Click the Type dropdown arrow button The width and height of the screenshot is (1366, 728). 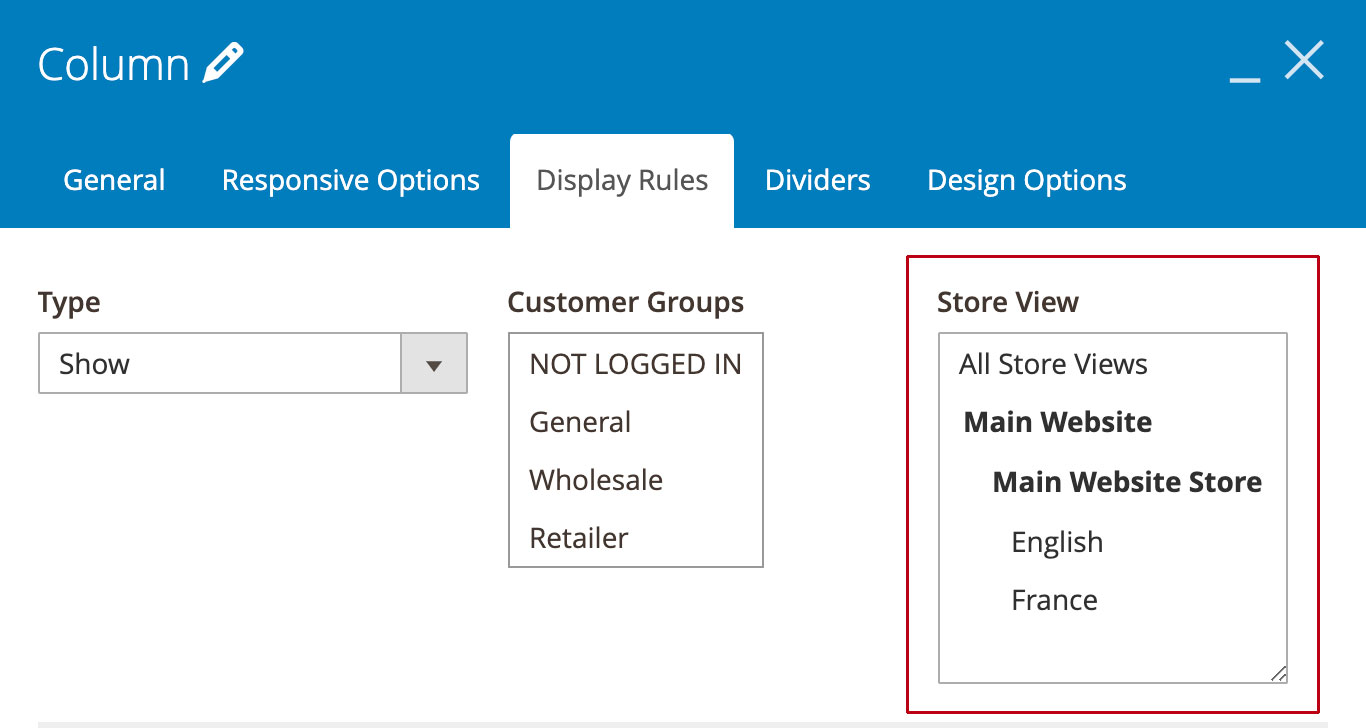pyautogui.click(x=434, y=364)
